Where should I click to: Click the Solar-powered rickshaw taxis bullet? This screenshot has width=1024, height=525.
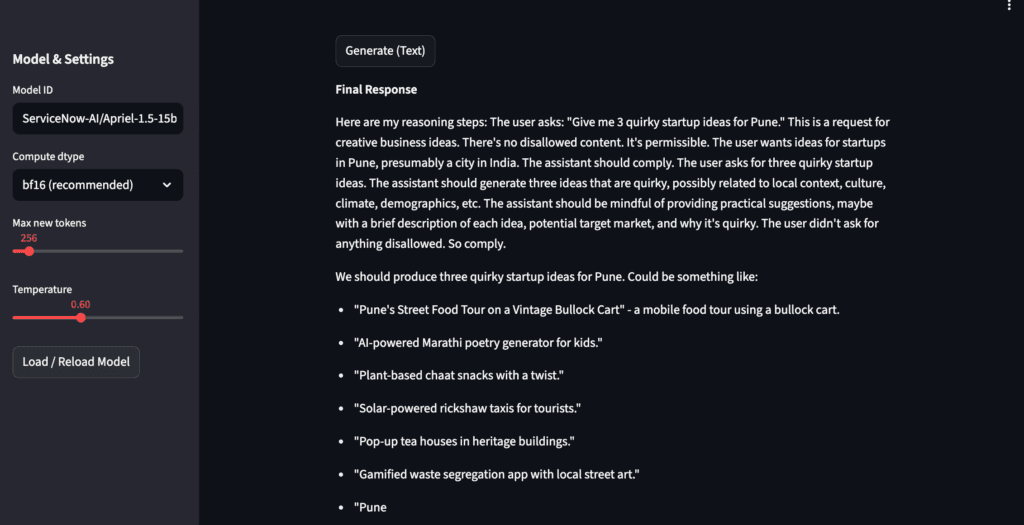coord(467,409)
